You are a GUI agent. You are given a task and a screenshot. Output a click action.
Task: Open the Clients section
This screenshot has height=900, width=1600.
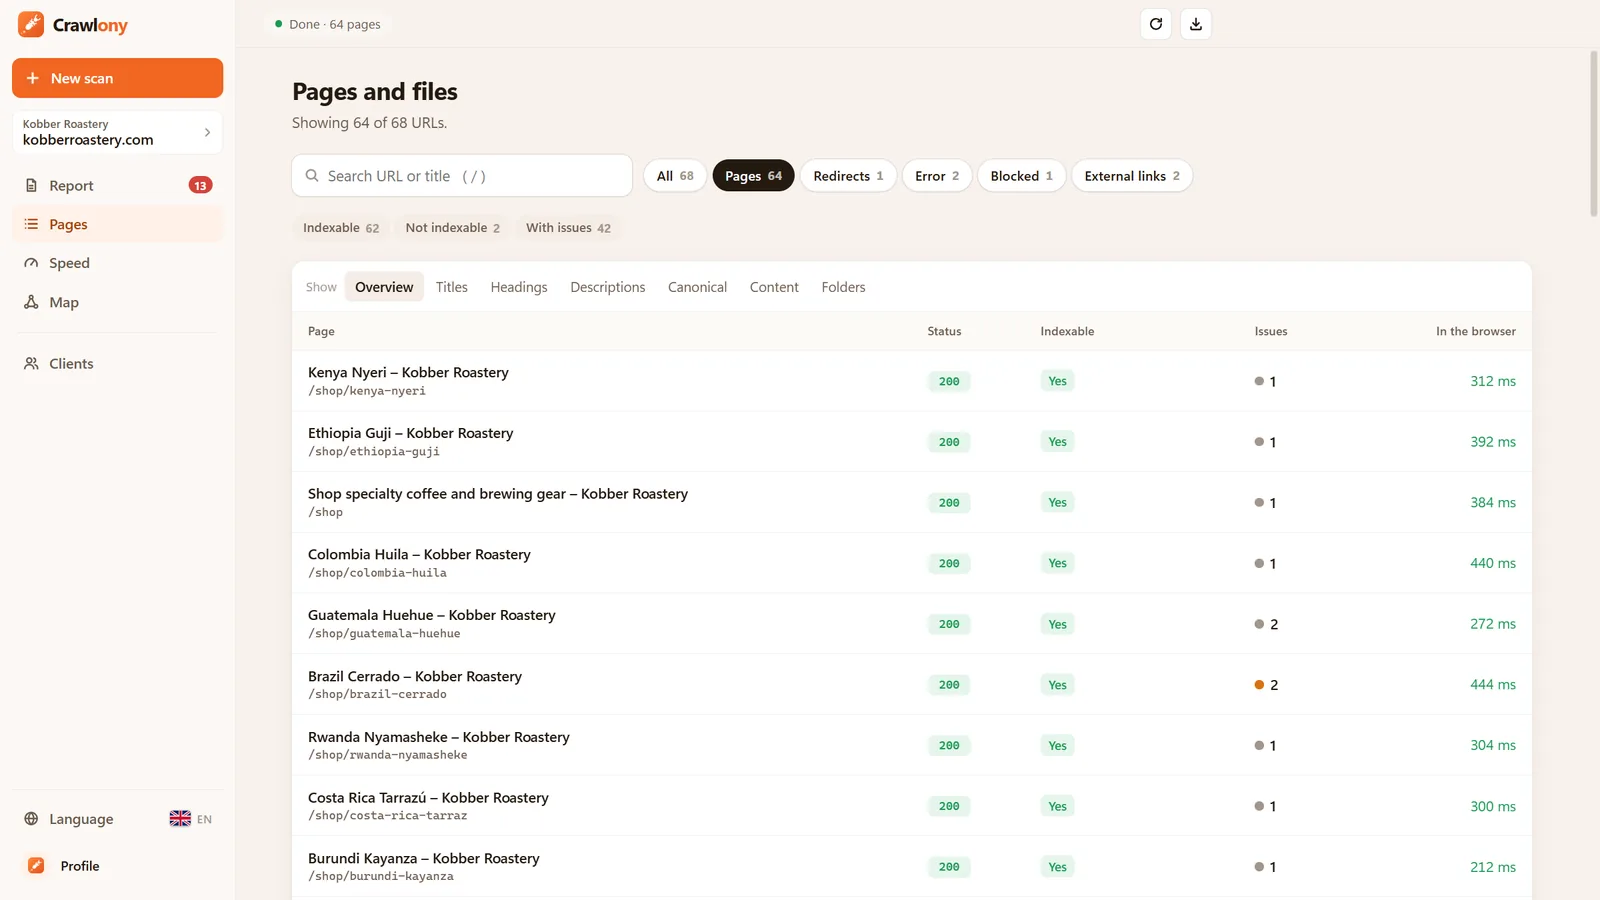[x=117, y=364]
